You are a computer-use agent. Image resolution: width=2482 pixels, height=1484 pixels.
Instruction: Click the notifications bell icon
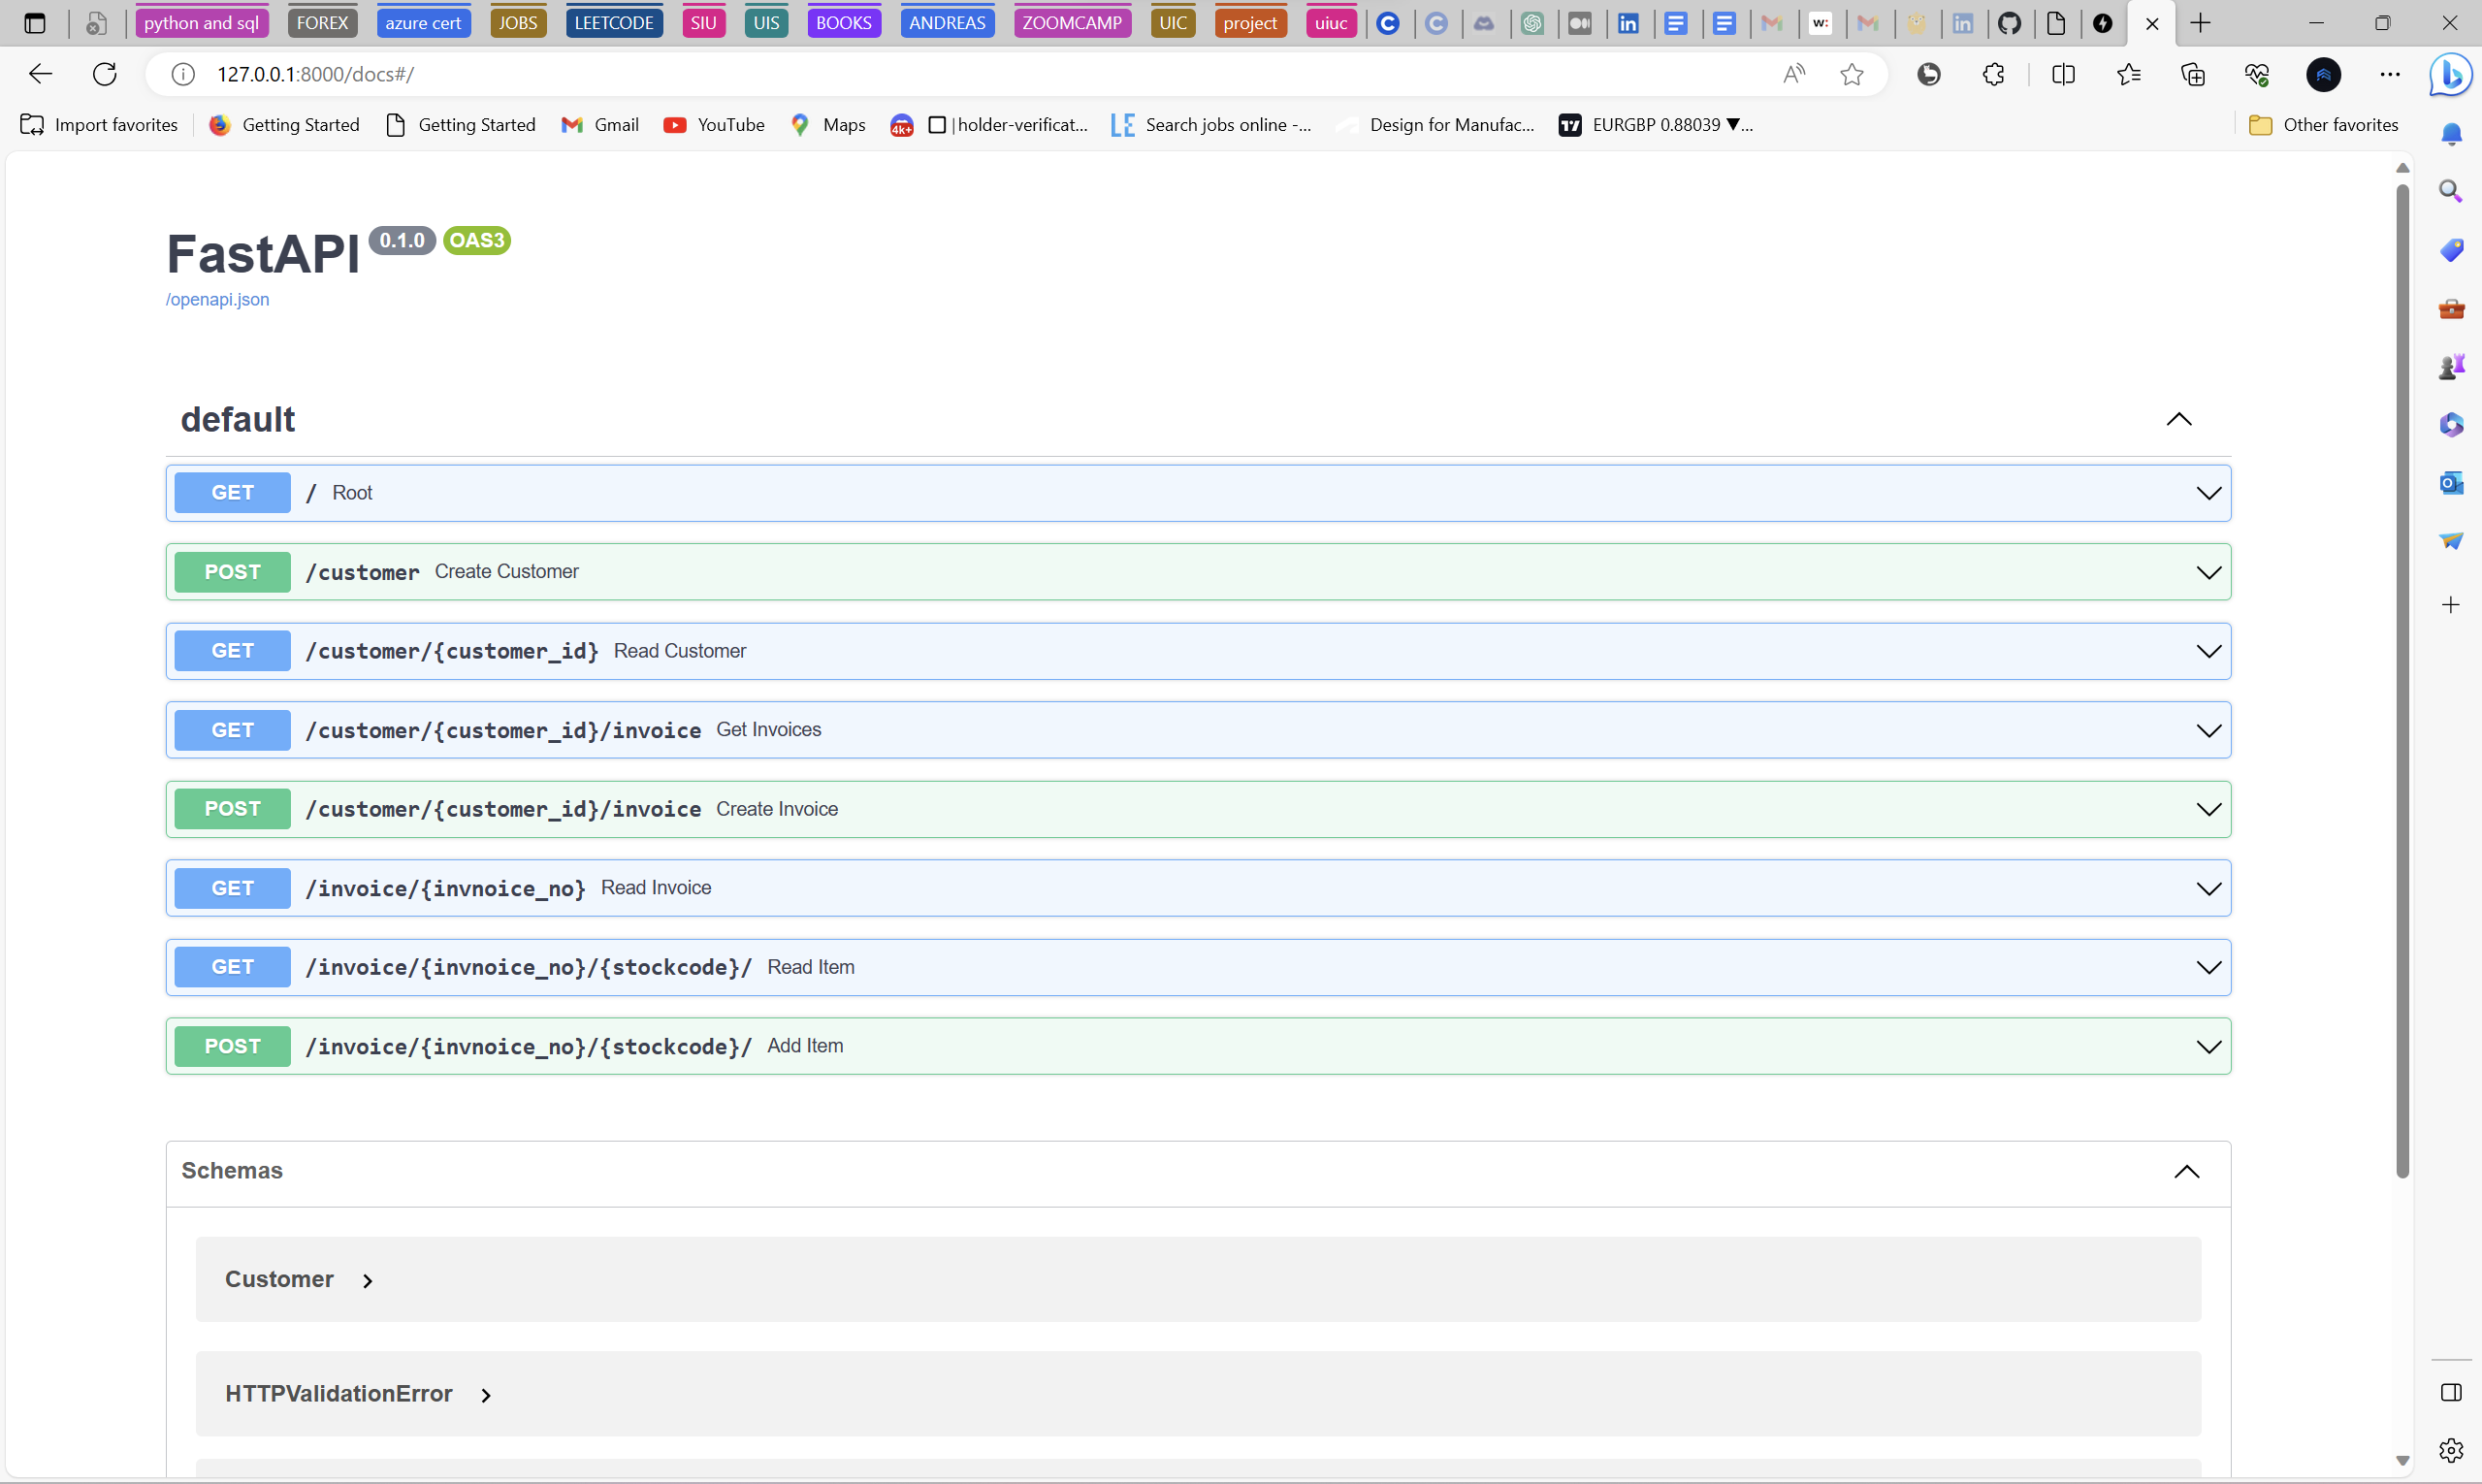2451,133
